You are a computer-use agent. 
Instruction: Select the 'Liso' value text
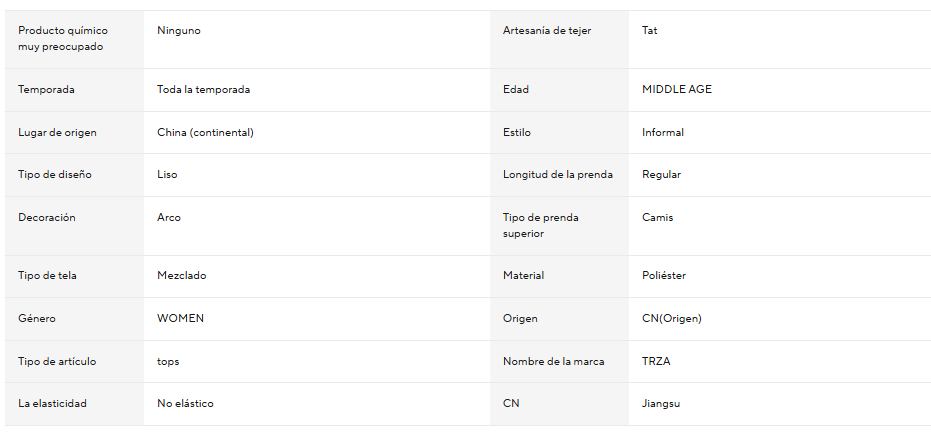tap(167, 175)
